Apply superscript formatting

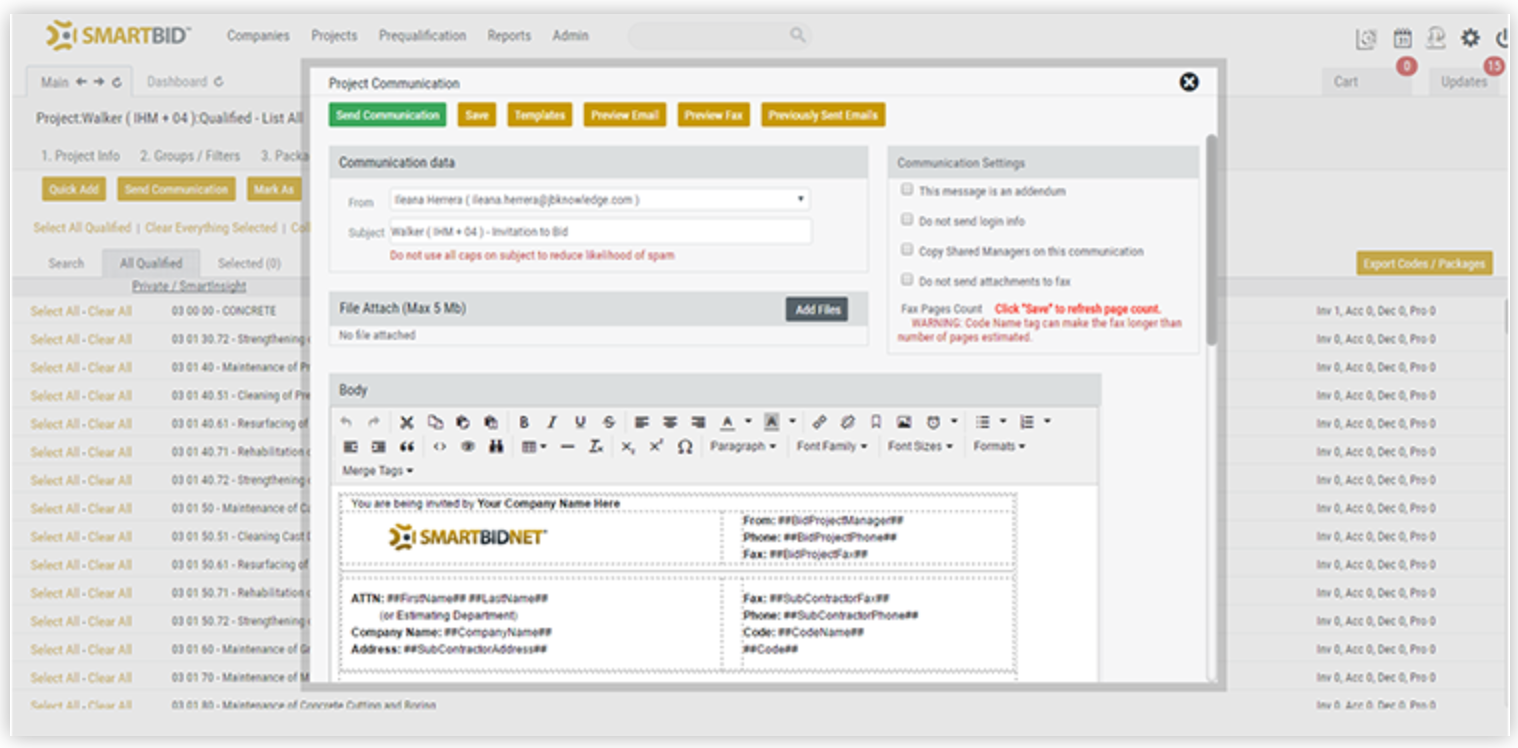(656, 446)
